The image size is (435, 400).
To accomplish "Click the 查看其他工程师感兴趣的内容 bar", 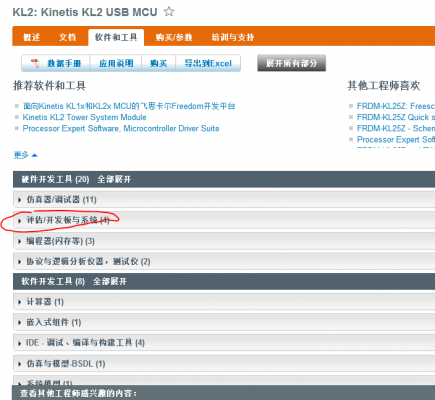I will (224, 393).
